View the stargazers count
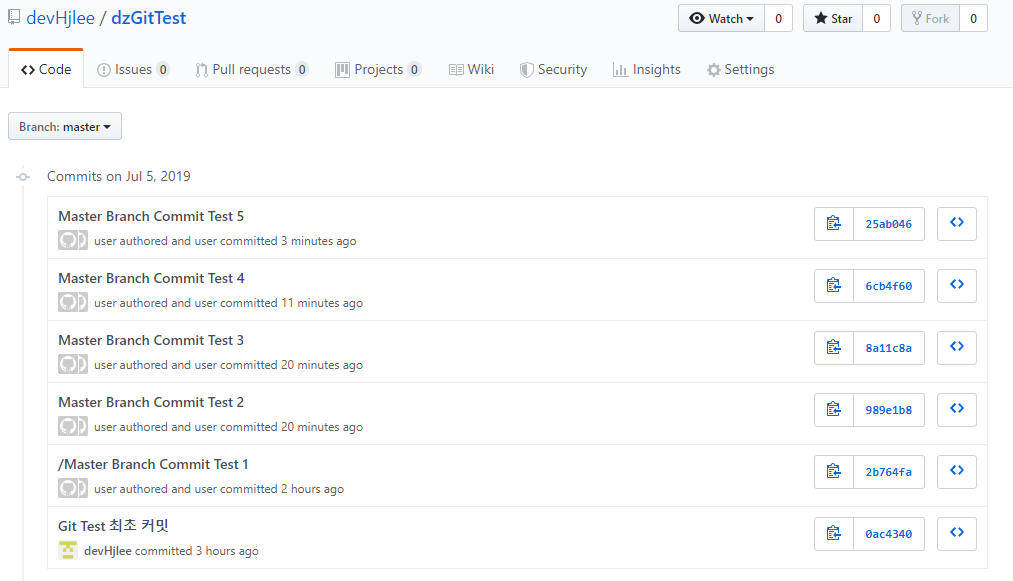The width and height of the screenshot is (1013, 581). [x=877, y=19]
